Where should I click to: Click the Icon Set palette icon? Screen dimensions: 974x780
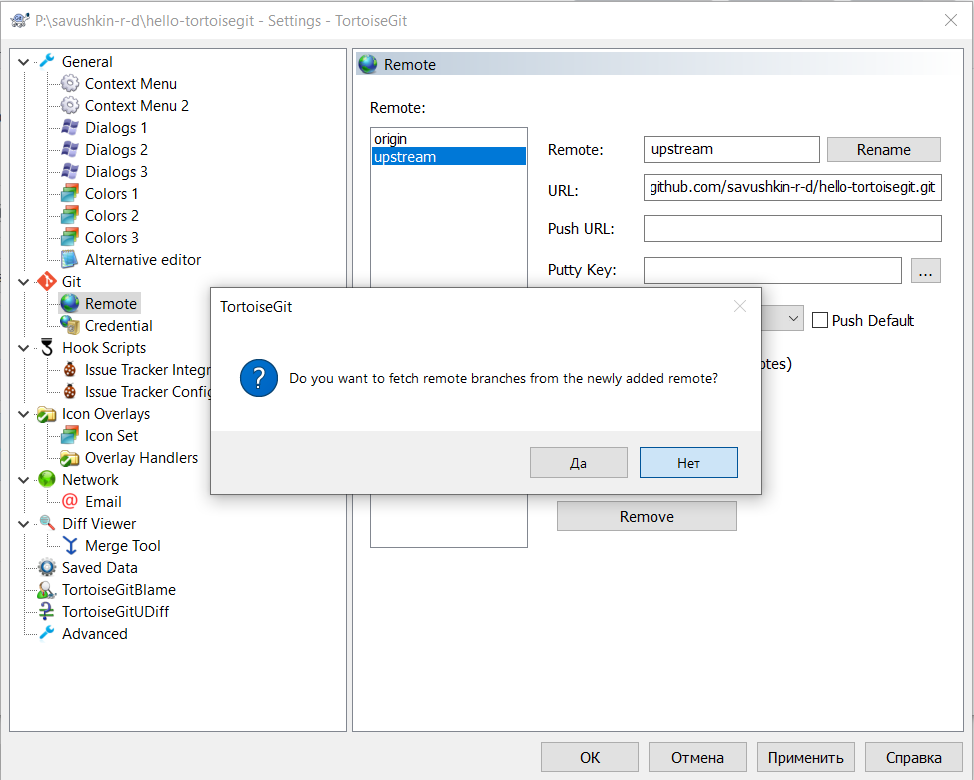(70, 435)
